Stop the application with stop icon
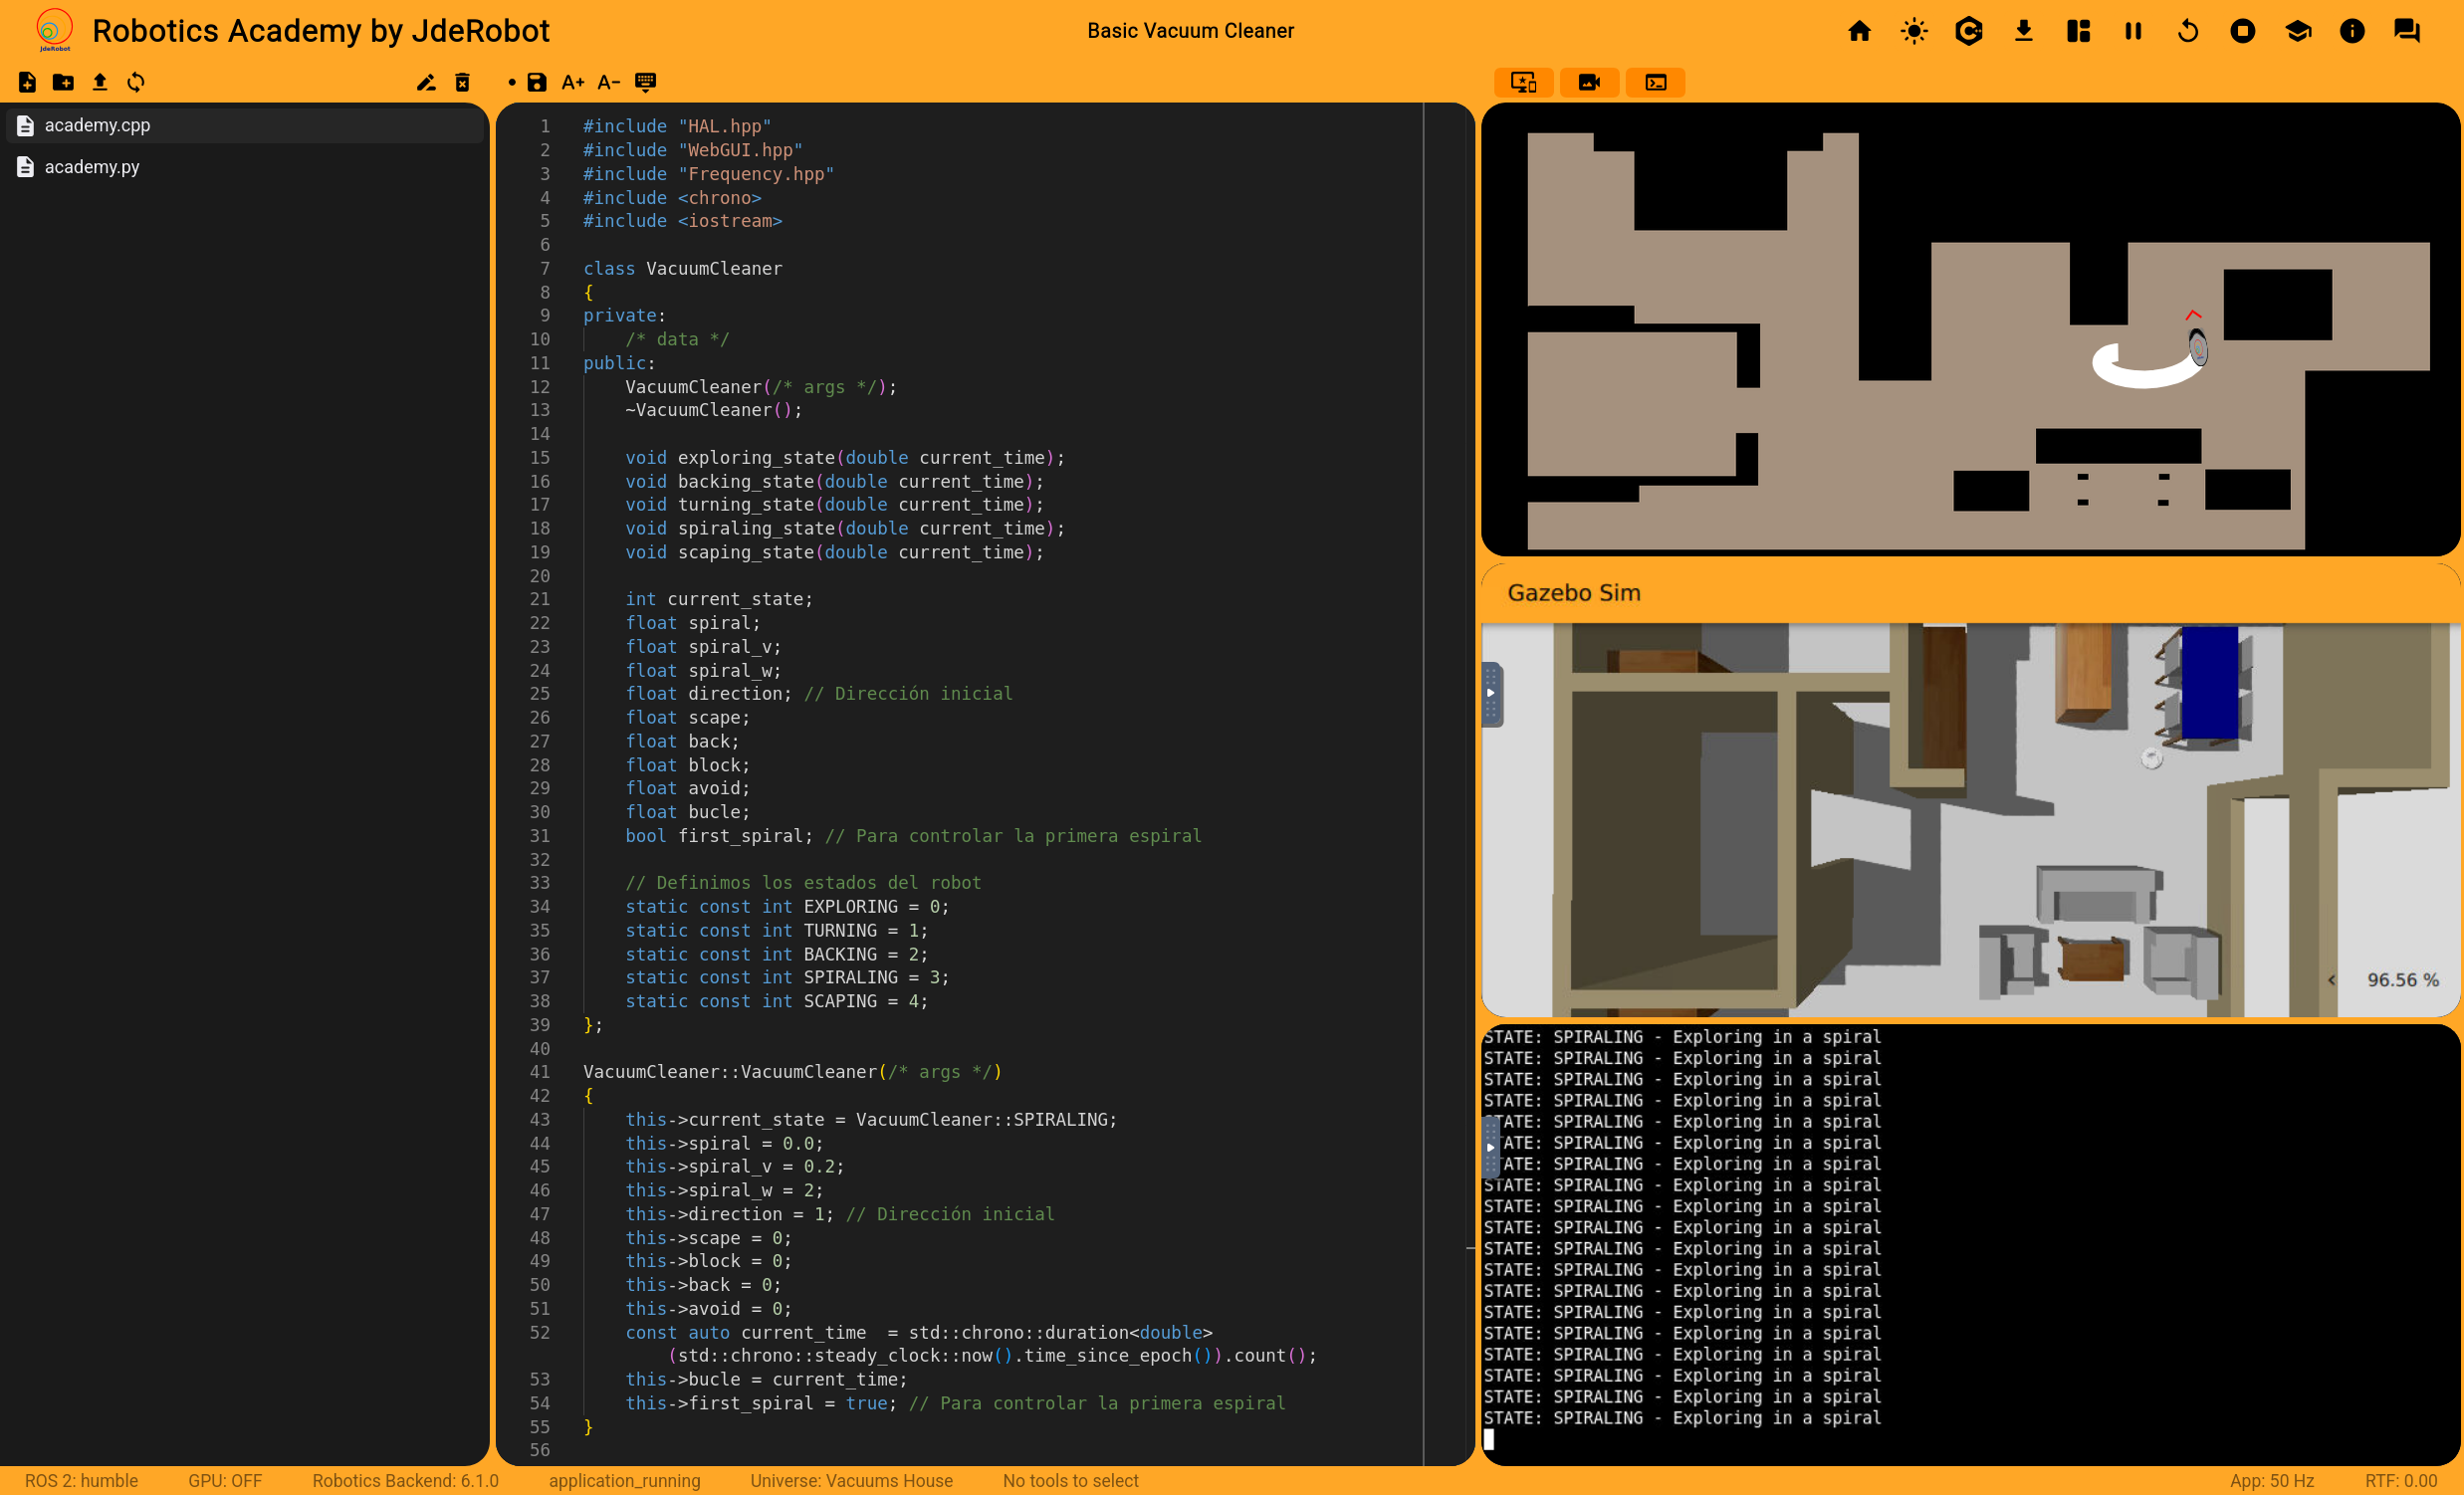Viewport: 2464px width, 1495px height. coord(2243,31)
